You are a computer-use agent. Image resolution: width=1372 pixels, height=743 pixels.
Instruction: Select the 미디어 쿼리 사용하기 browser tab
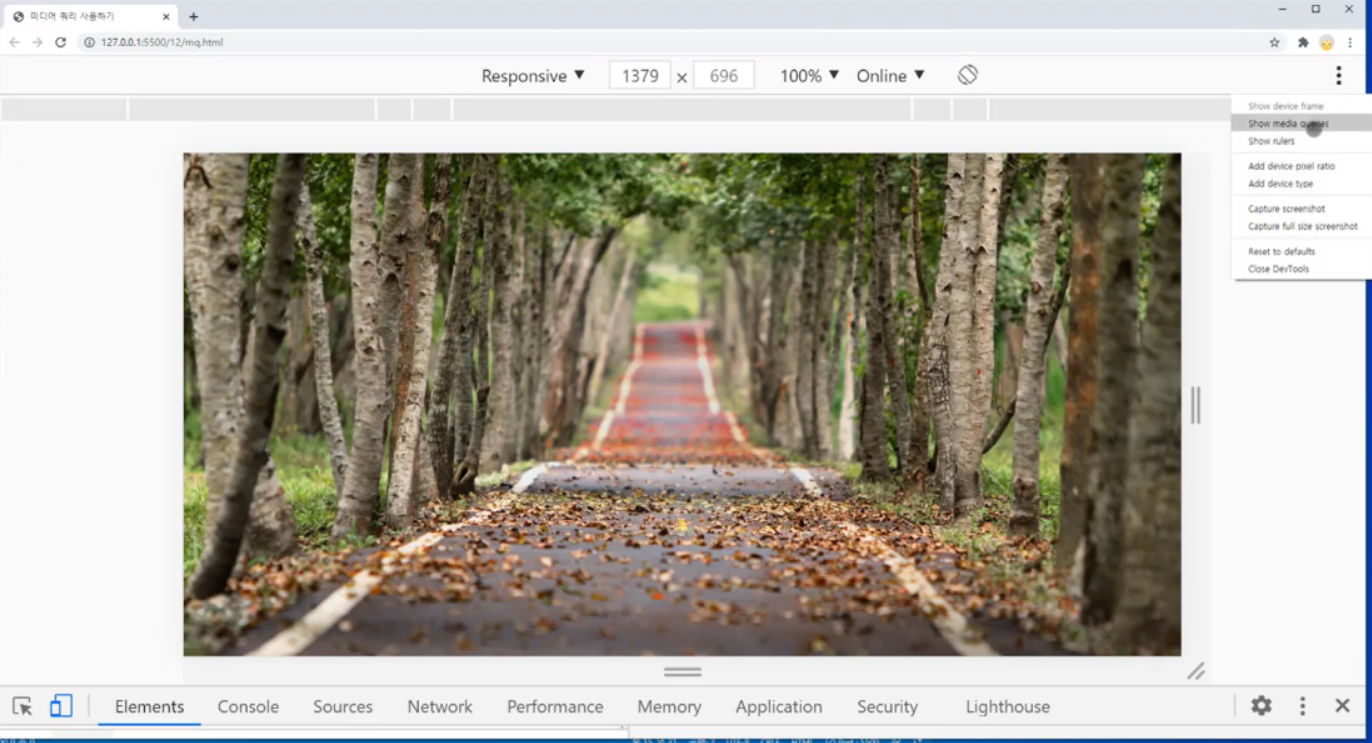tap(91, 16)
